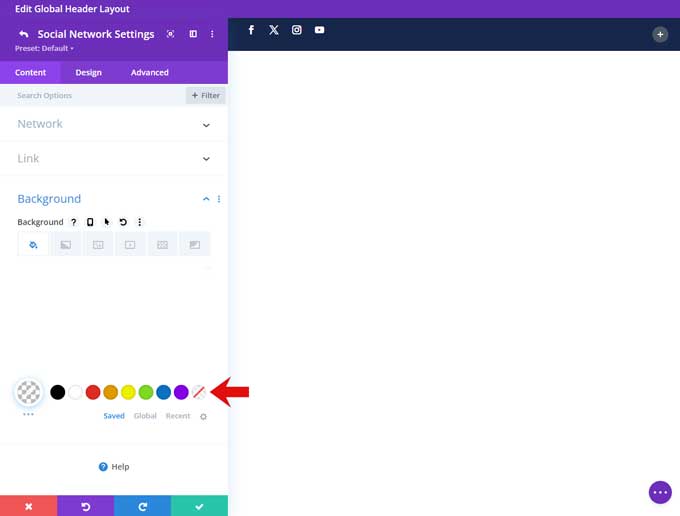Viewport: 680px width, 516px height.
Task: Expand the three dots below color picker
Action: point(28,414)
